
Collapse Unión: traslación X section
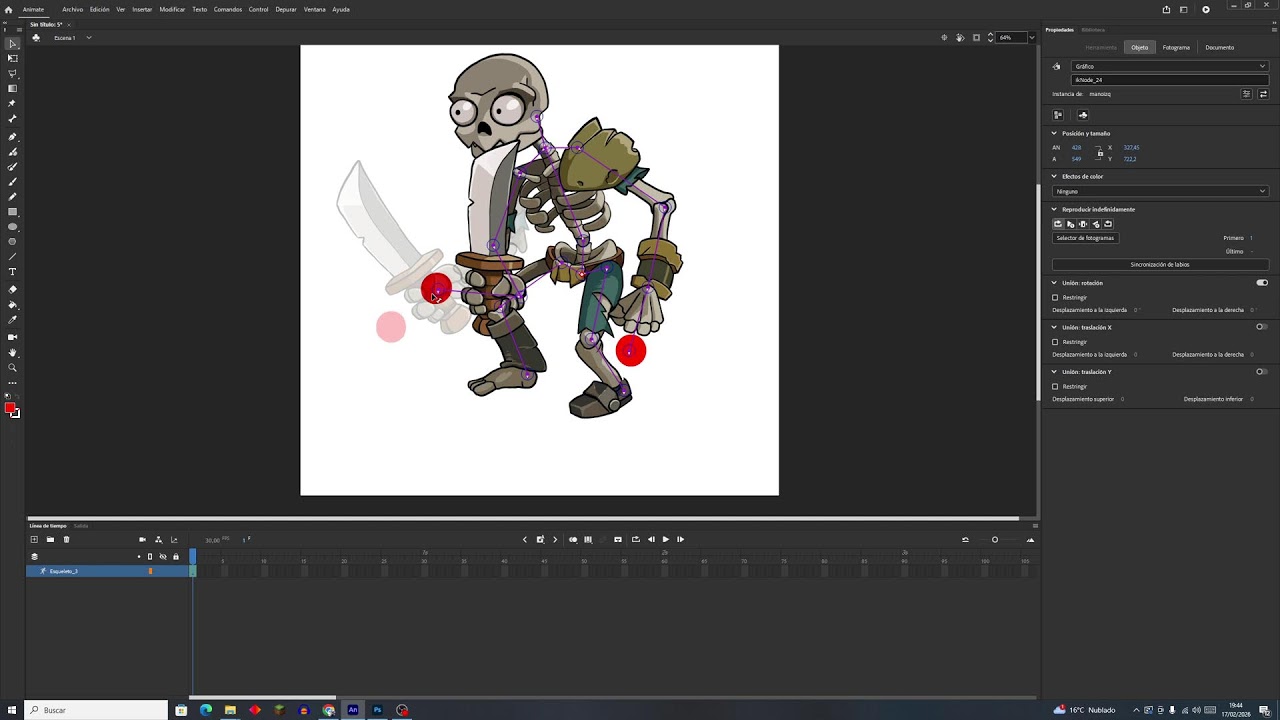(1054, 327)
